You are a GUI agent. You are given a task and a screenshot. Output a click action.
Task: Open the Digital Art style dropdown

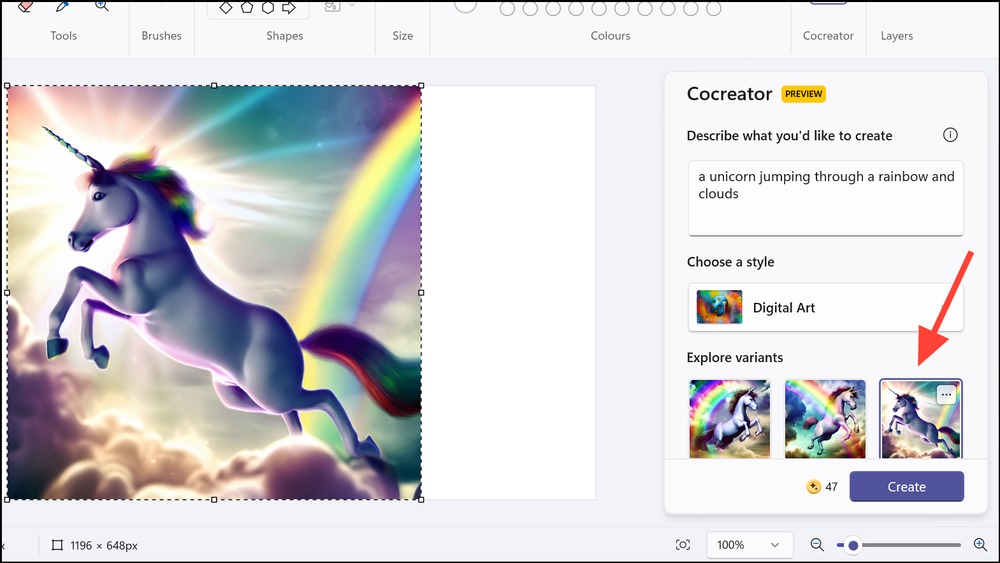point(825,307)
